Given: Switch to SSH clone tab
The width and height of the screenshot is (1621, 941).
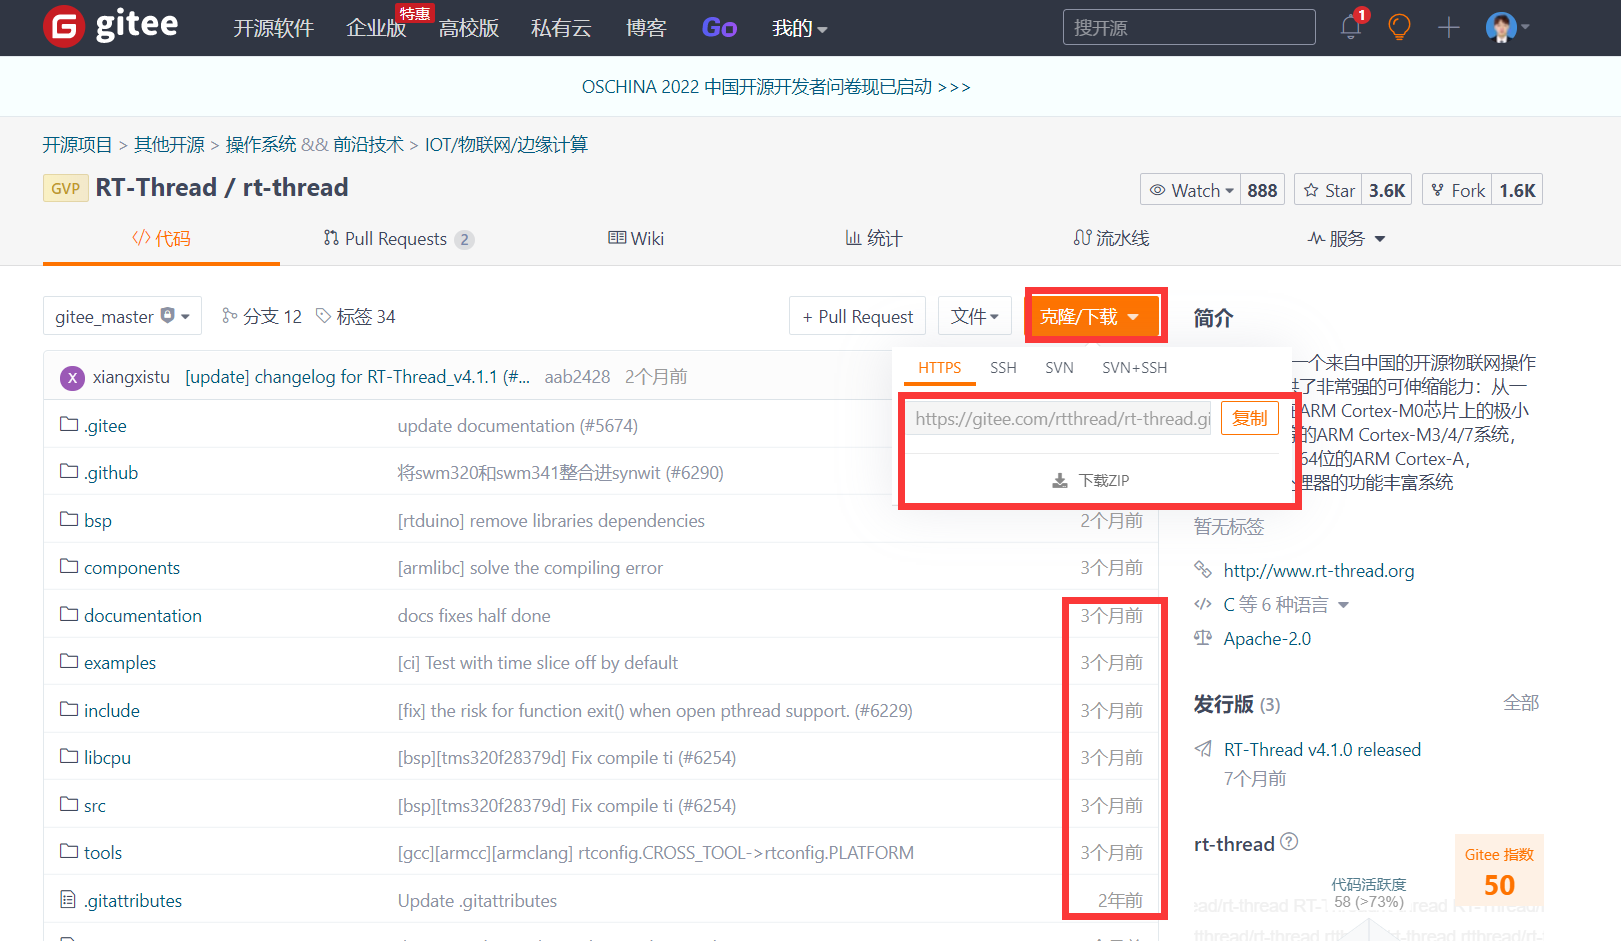Looking at the screenshot, I should click(1003, 367).
